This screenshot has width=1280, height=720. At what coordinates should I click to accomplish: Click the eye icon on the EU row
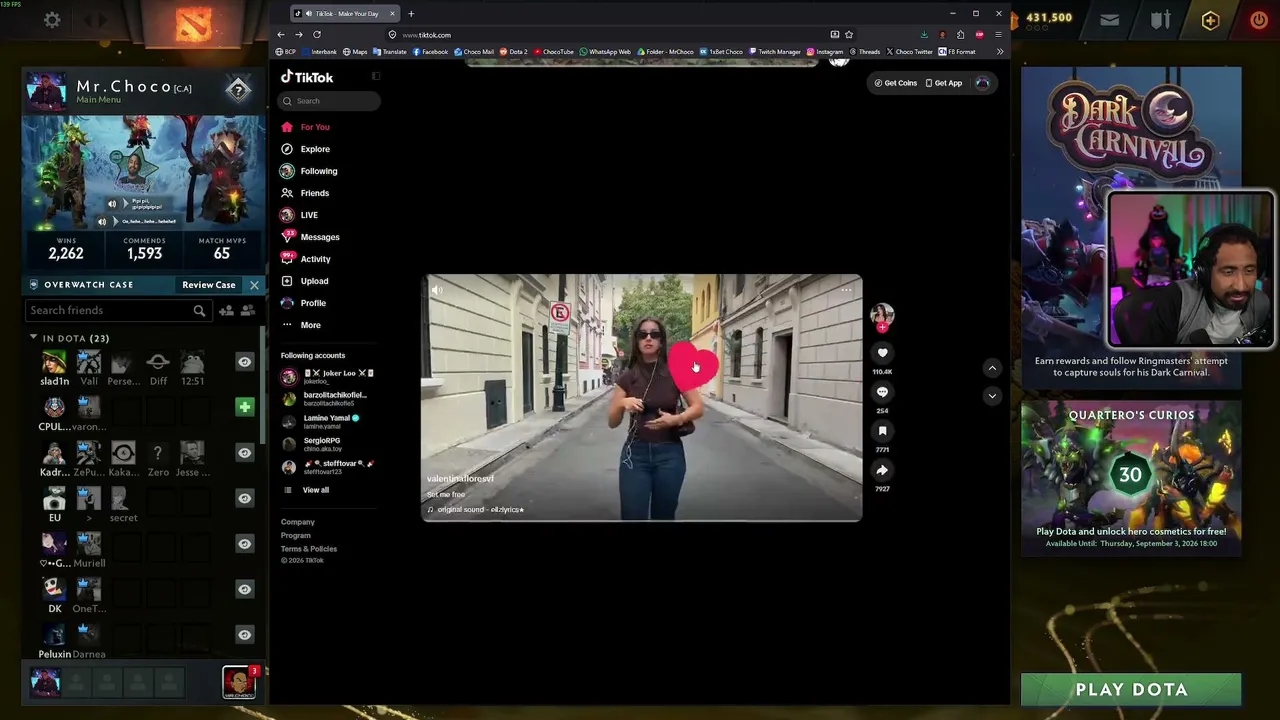244,498
